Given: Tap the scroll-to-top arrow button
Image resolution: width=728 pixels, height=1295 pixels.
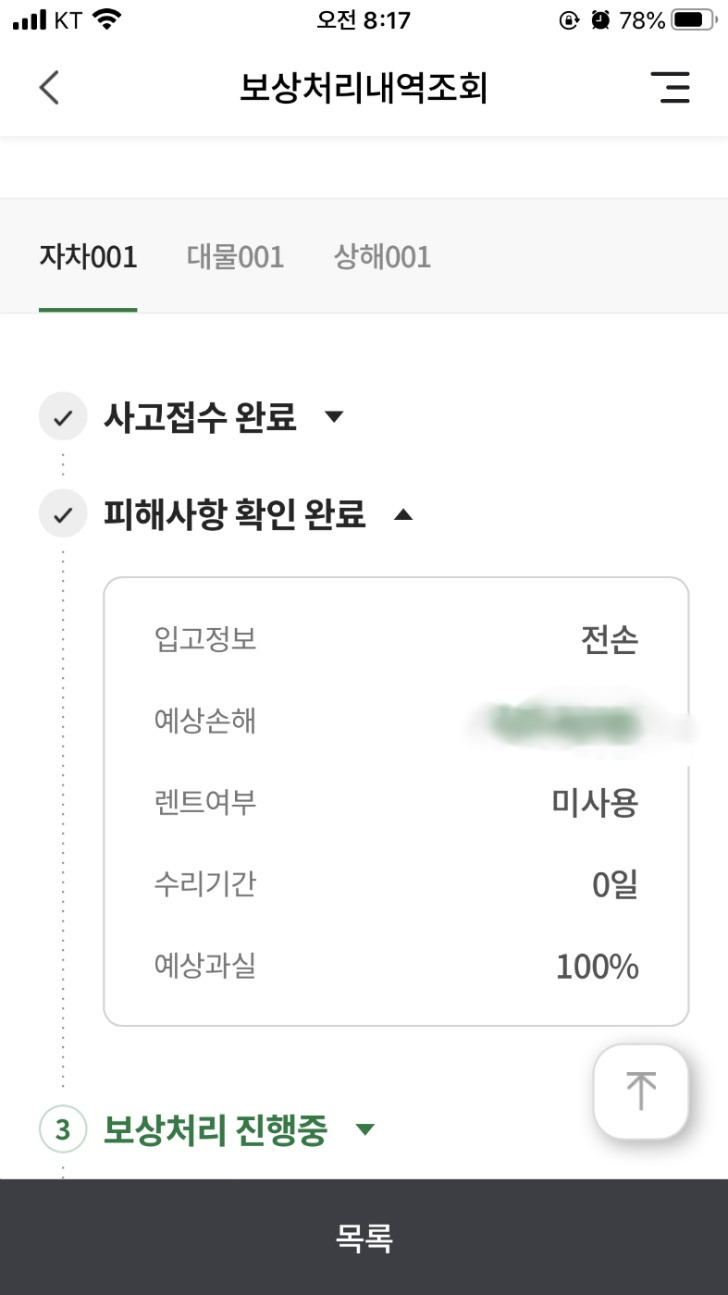Looking at the screenshot, I should click(641, 1091).
